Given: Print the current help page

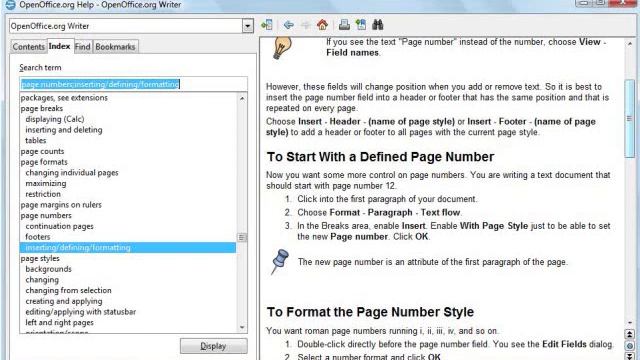Looking at the screenshot, I should point(344,25).
